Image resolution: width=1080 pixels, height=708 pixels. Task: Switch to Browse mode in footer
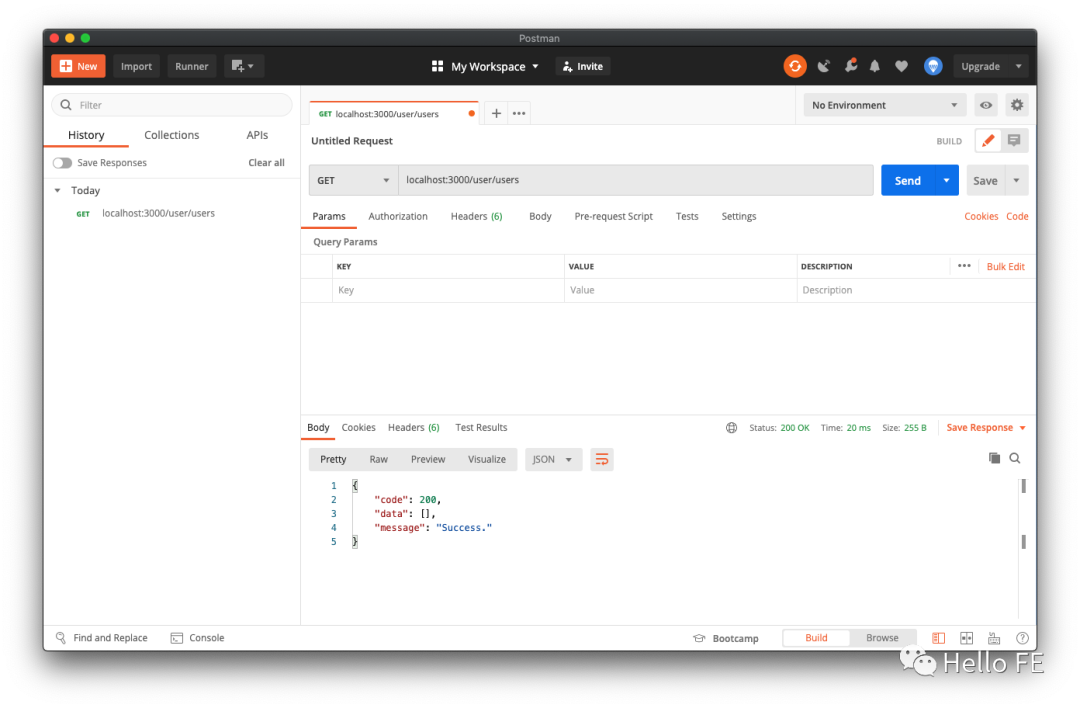point(882,638)
